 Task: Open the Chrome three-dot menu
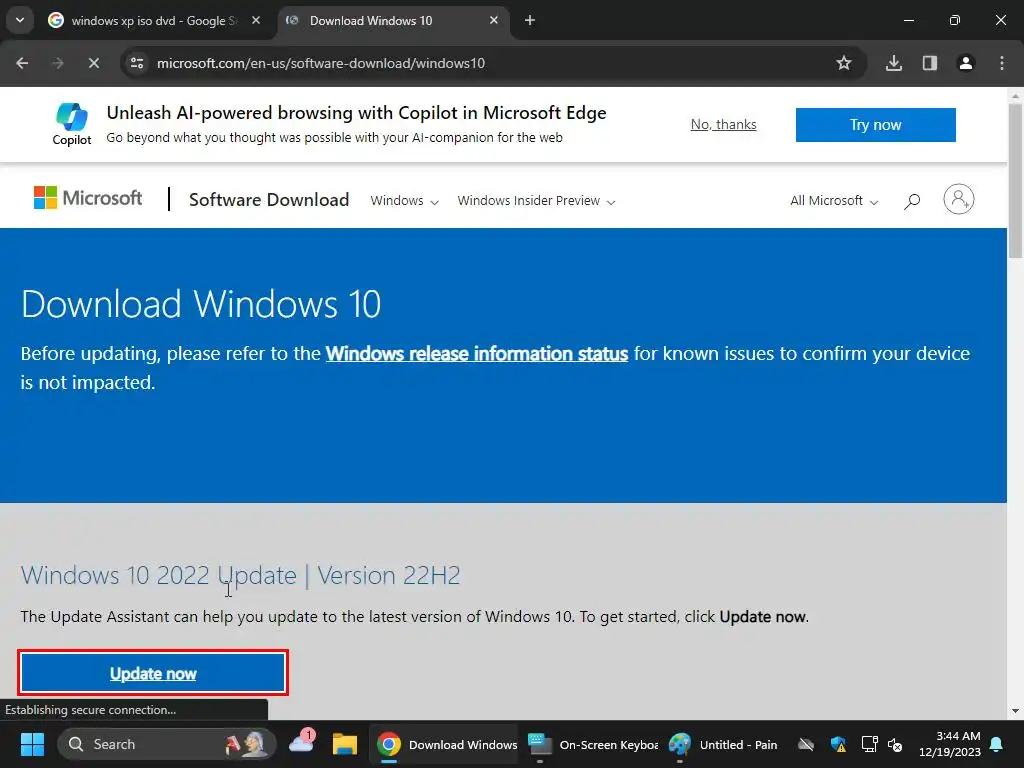(1002, 63)
